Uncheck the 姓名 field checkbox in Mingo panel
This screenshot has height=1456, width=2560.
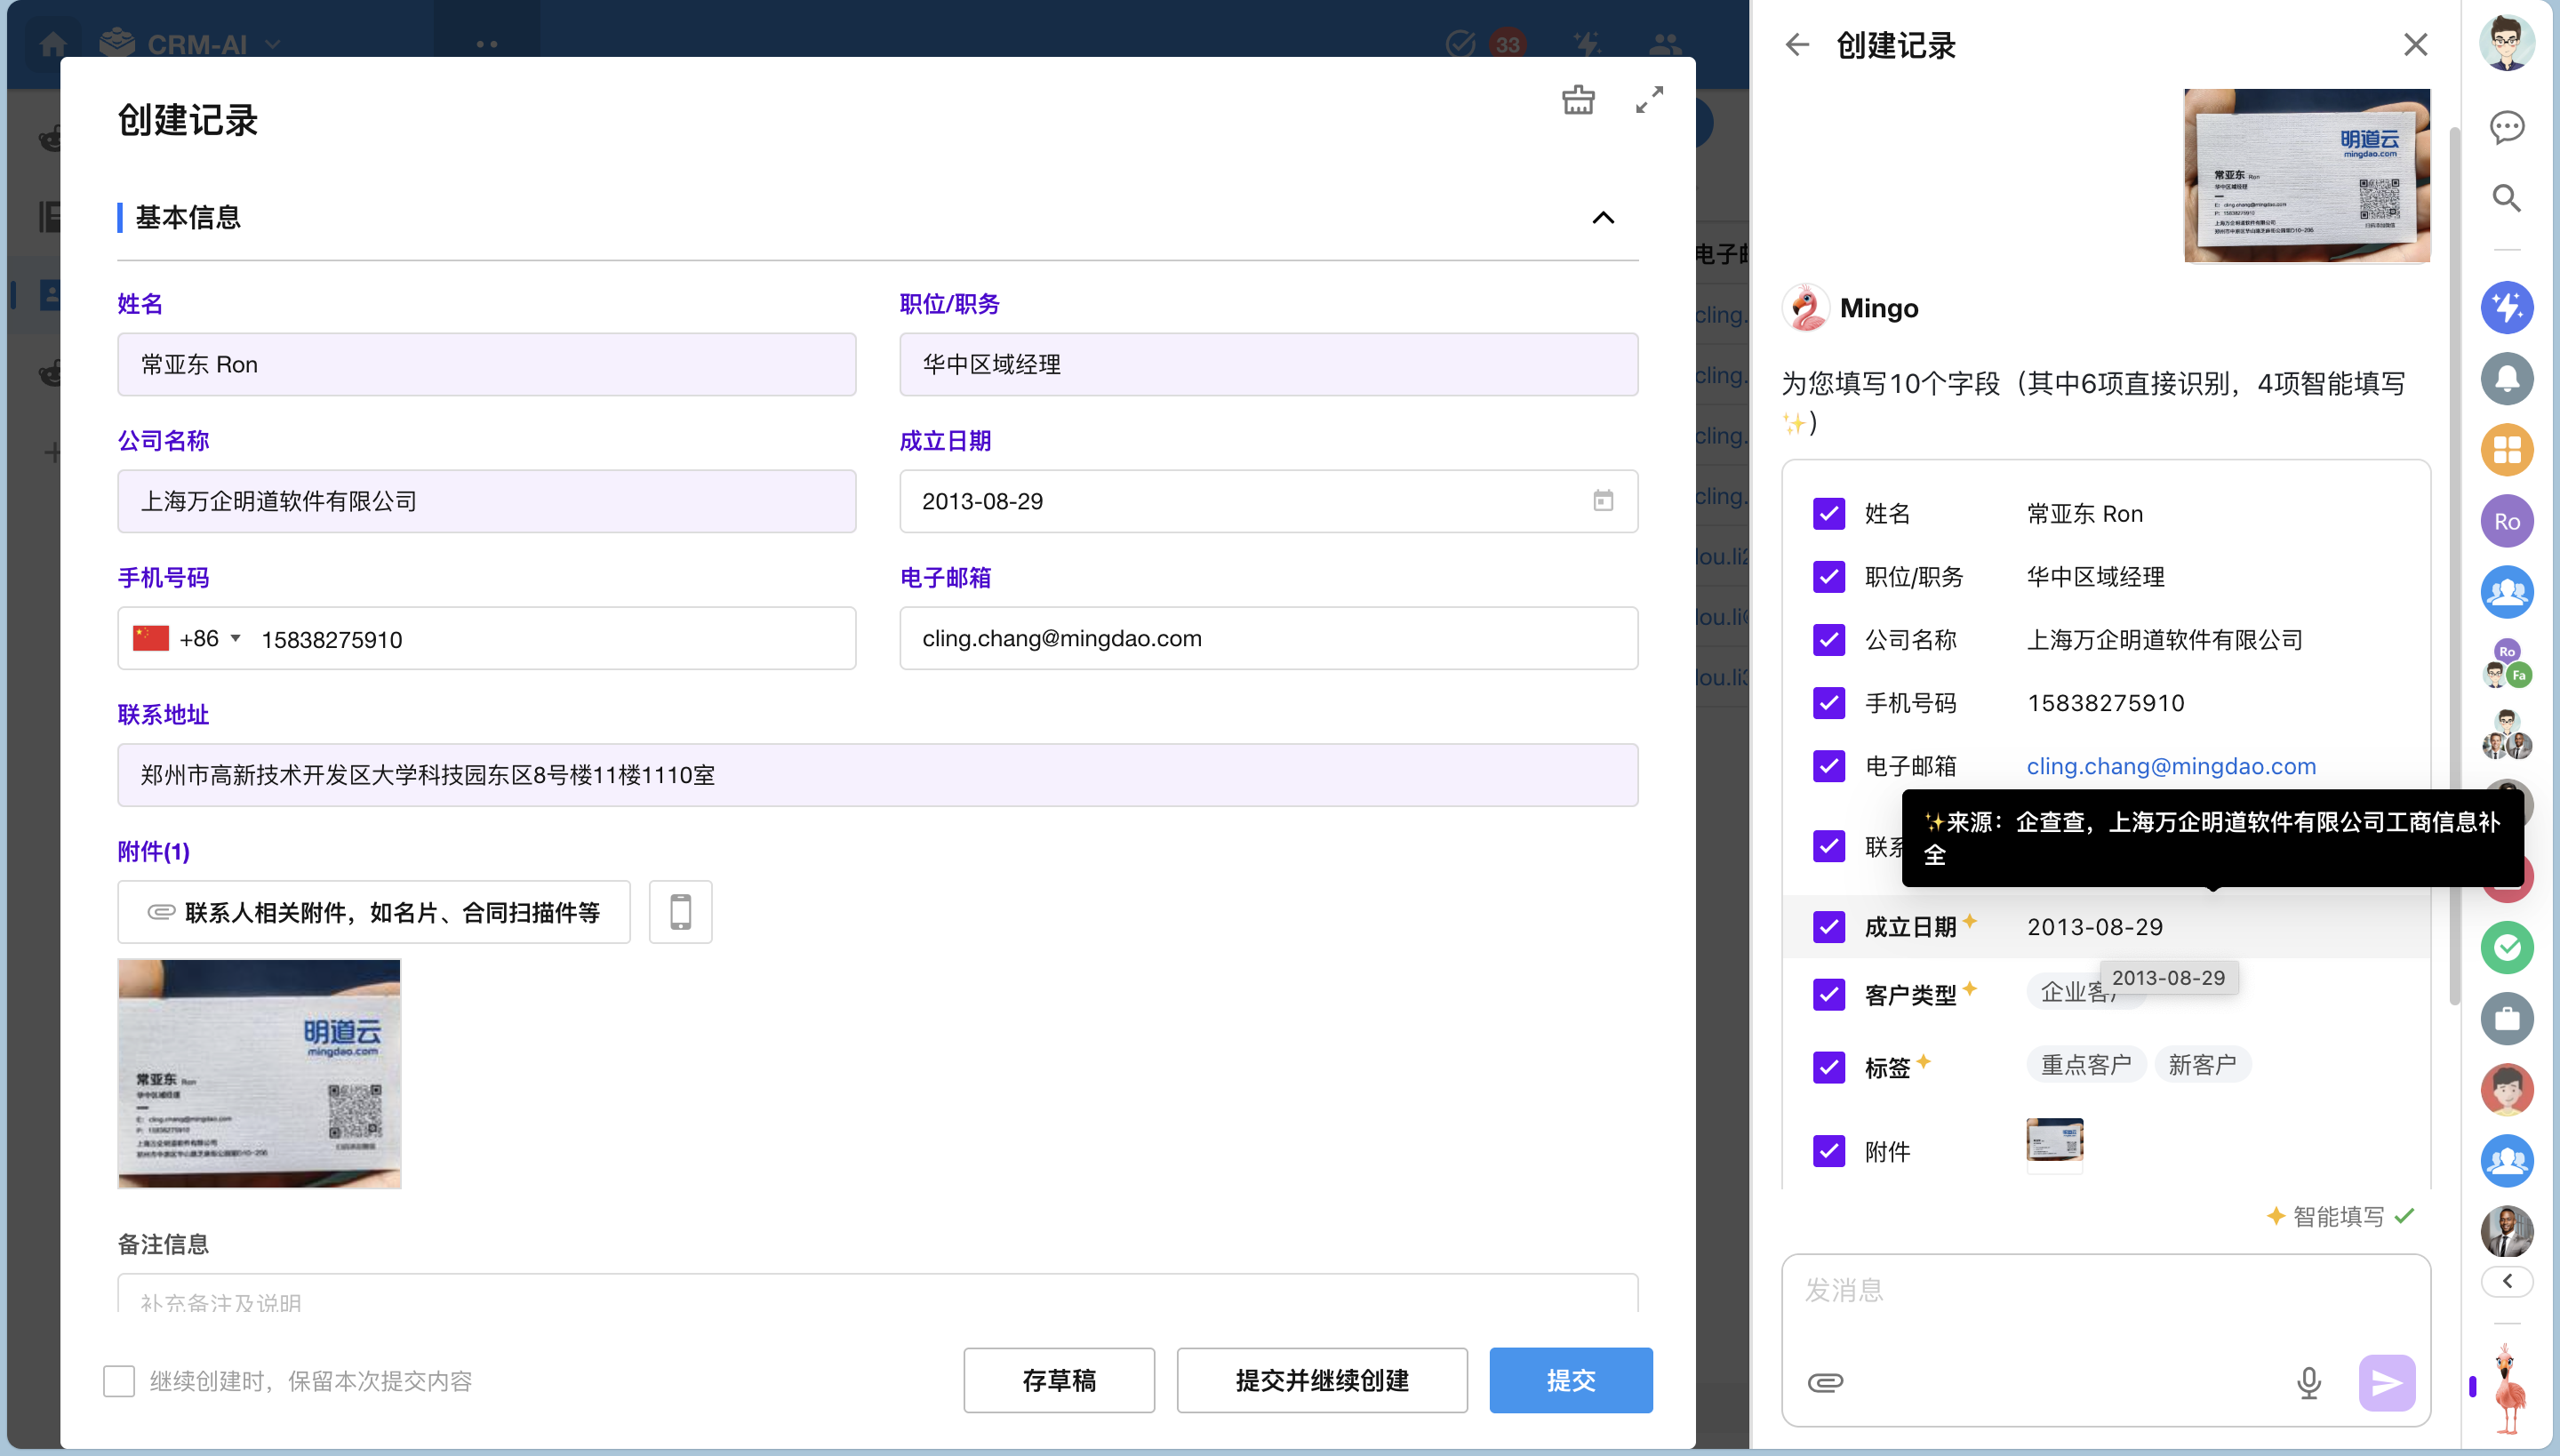click(x=1829, y=514)
